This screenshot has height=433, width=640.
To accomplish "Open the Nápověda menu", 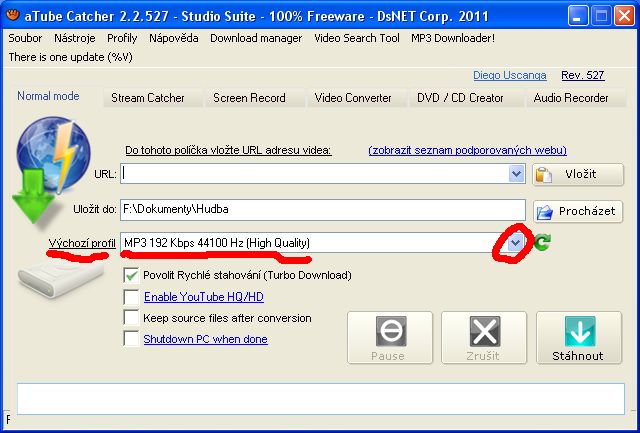I will click(x=173, y=38).
